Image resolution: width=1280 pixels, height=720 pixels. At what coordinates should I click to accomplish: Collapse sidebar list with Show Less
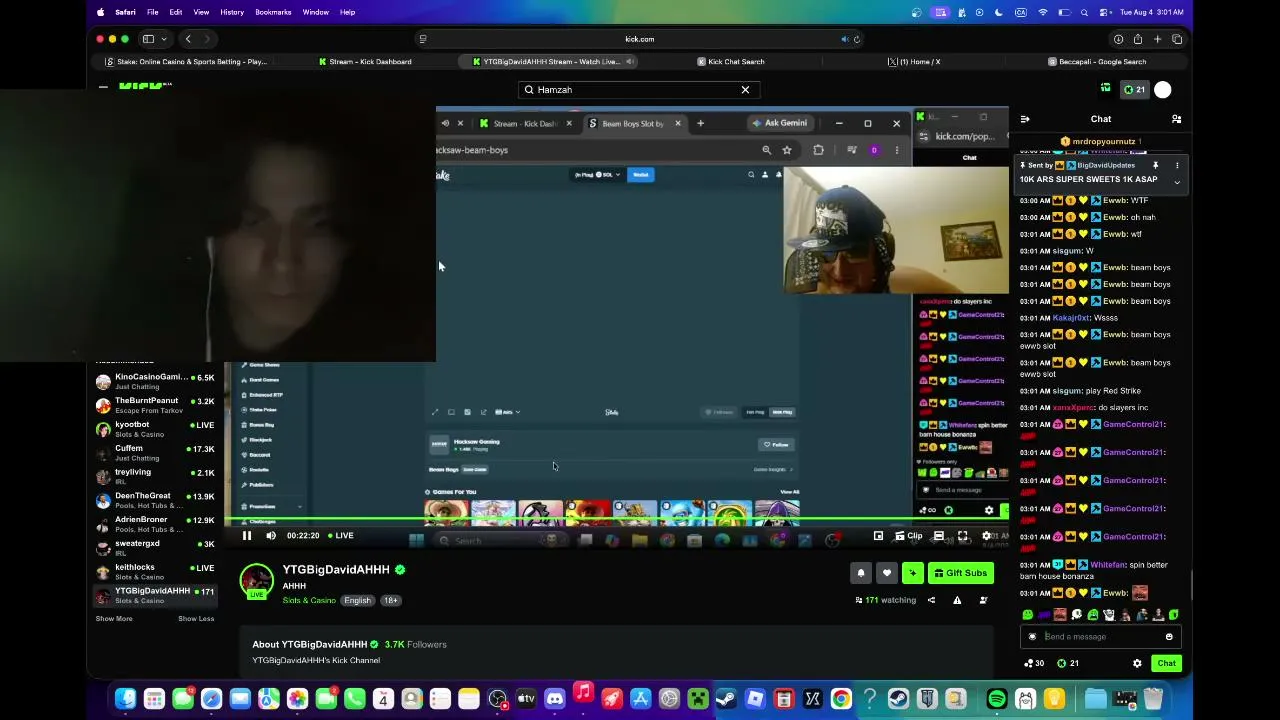click(196, 619)
